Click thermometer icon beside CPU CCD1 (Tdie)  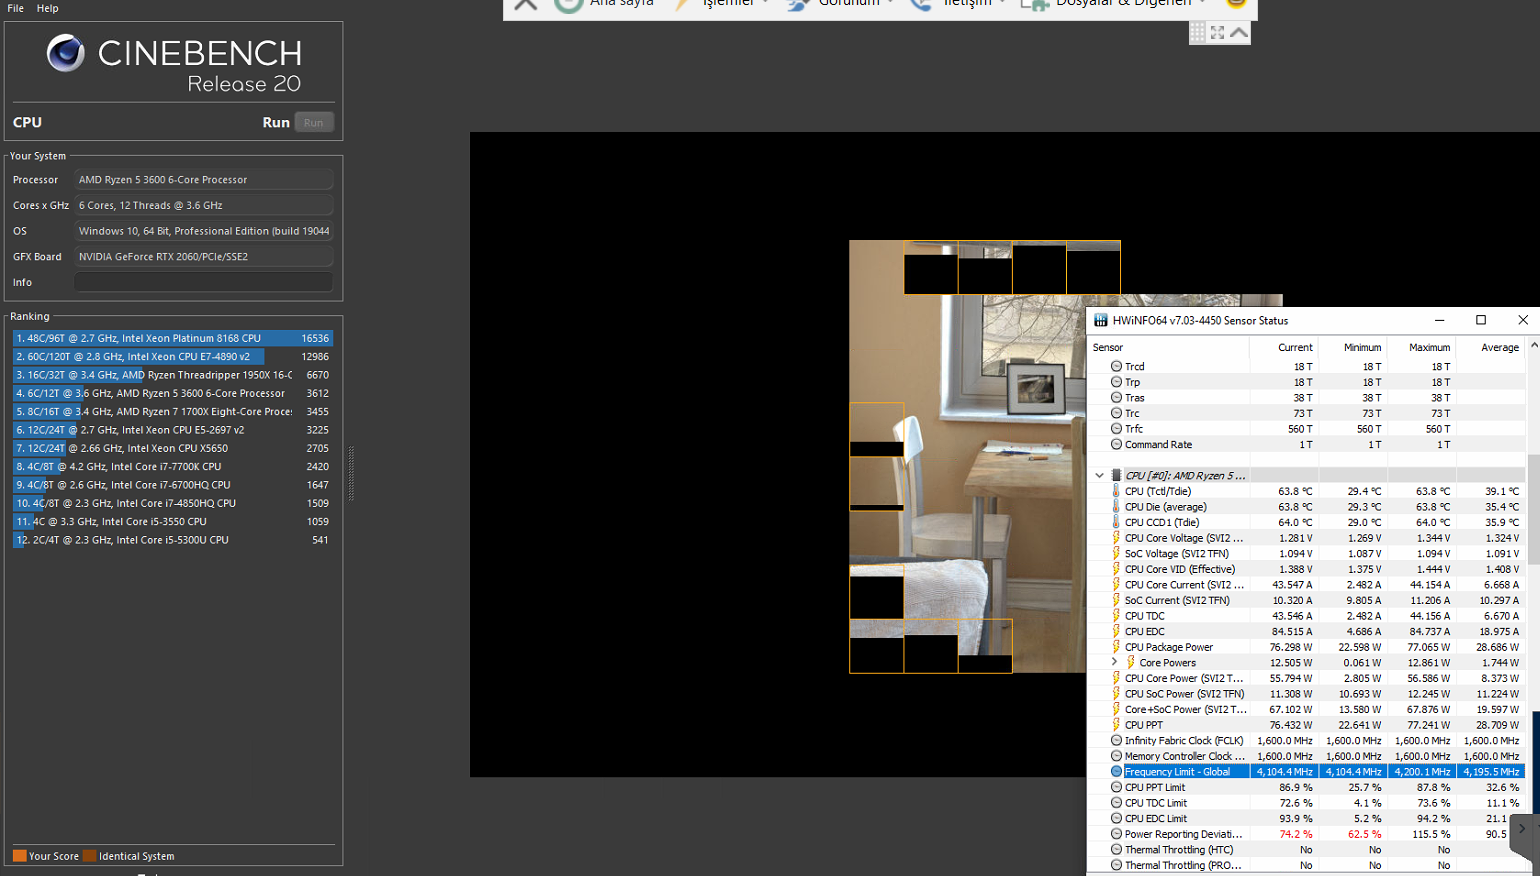click(1116, 522)
